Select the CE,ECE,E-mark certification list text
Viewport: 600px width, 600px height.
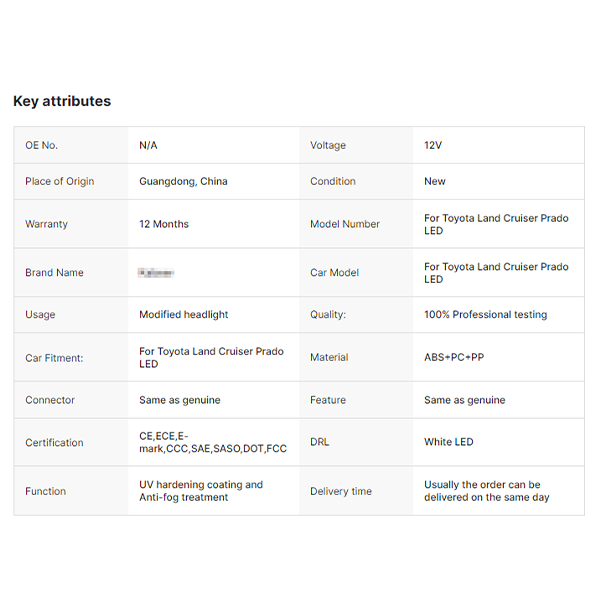pyautogui.click(x=213, y=442)
